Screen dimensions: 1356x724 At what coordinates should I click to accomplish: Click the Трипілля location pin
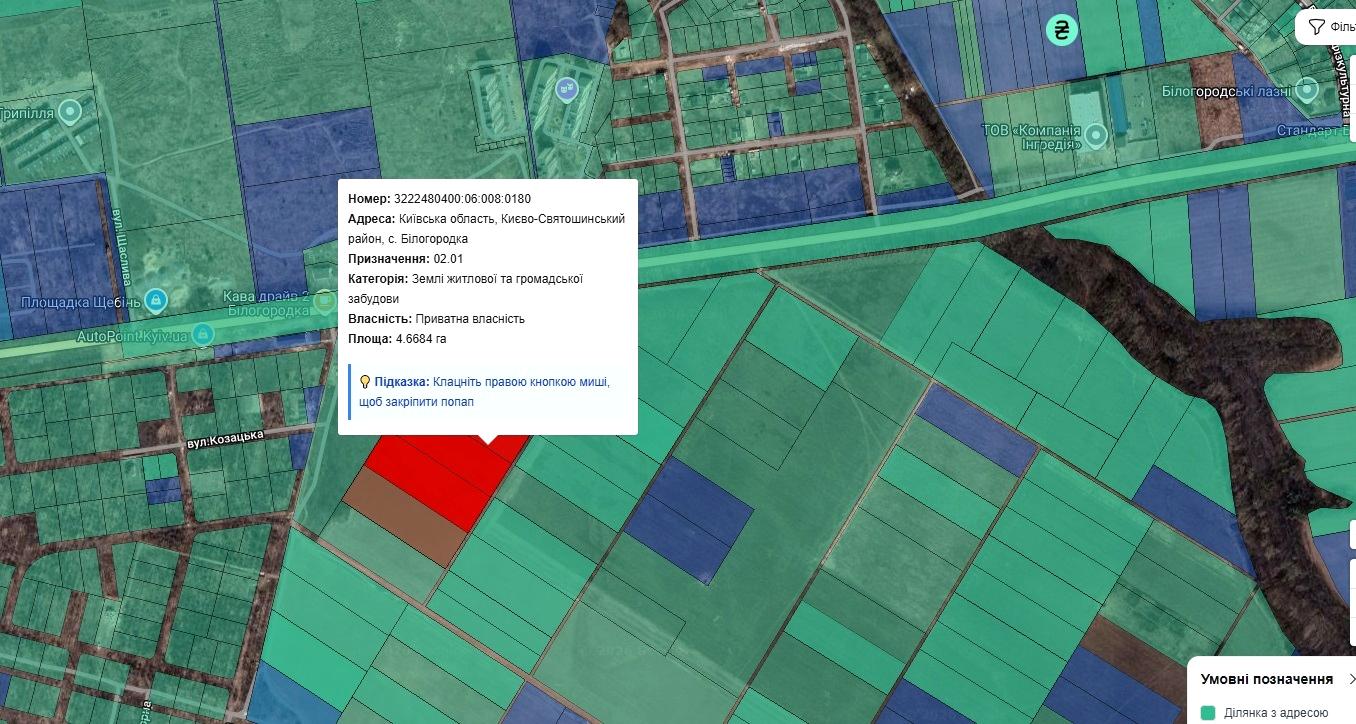70,111
